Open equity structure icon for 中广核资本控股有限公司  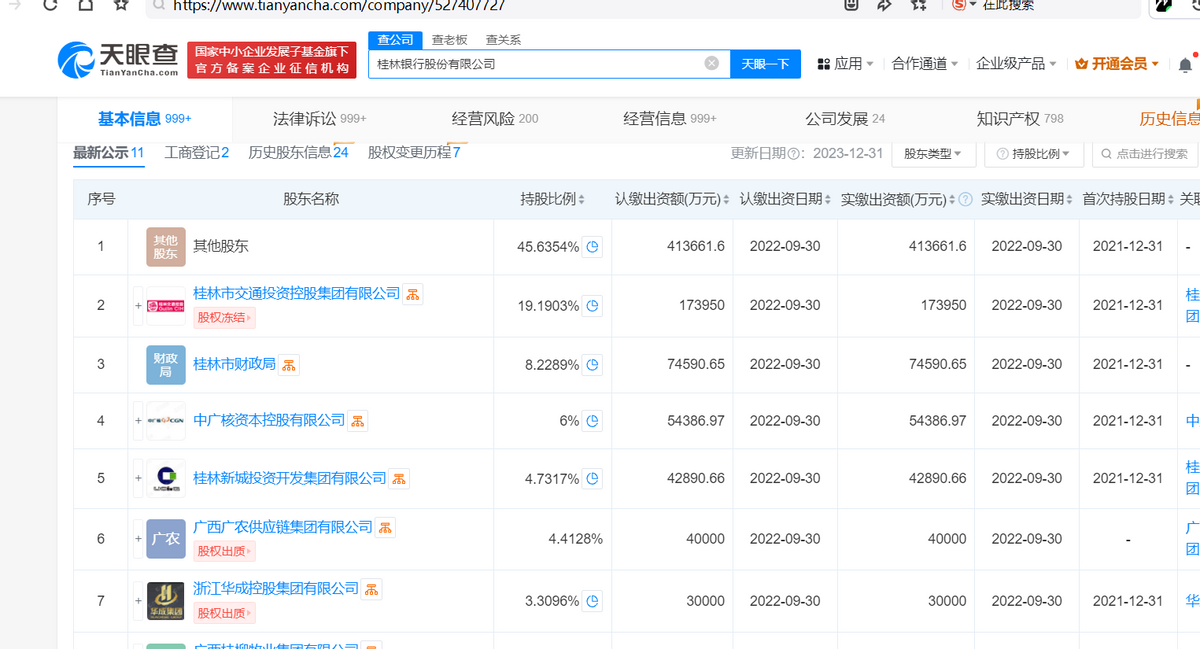click(x=358, y=421)
